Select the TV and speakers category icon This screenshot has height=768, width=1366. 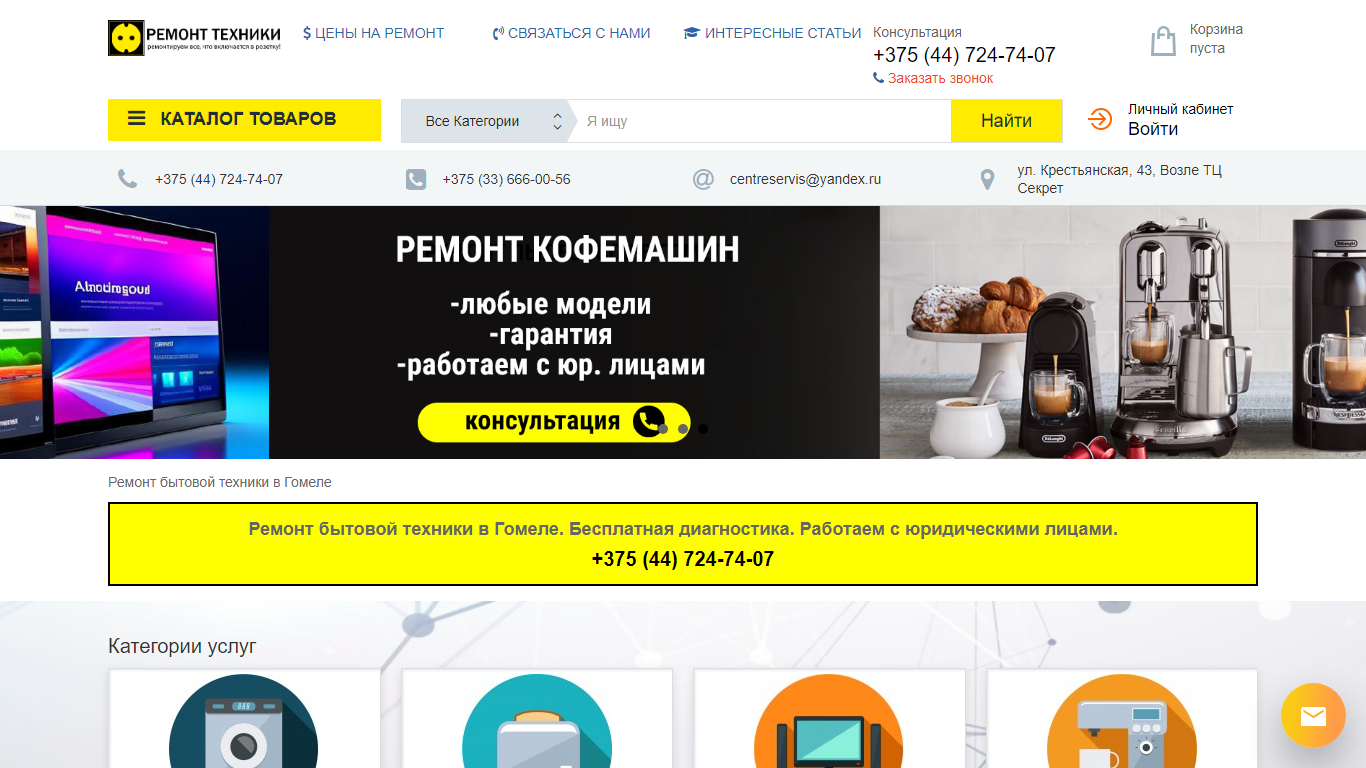pyautogui.click(x=828, y=721)
